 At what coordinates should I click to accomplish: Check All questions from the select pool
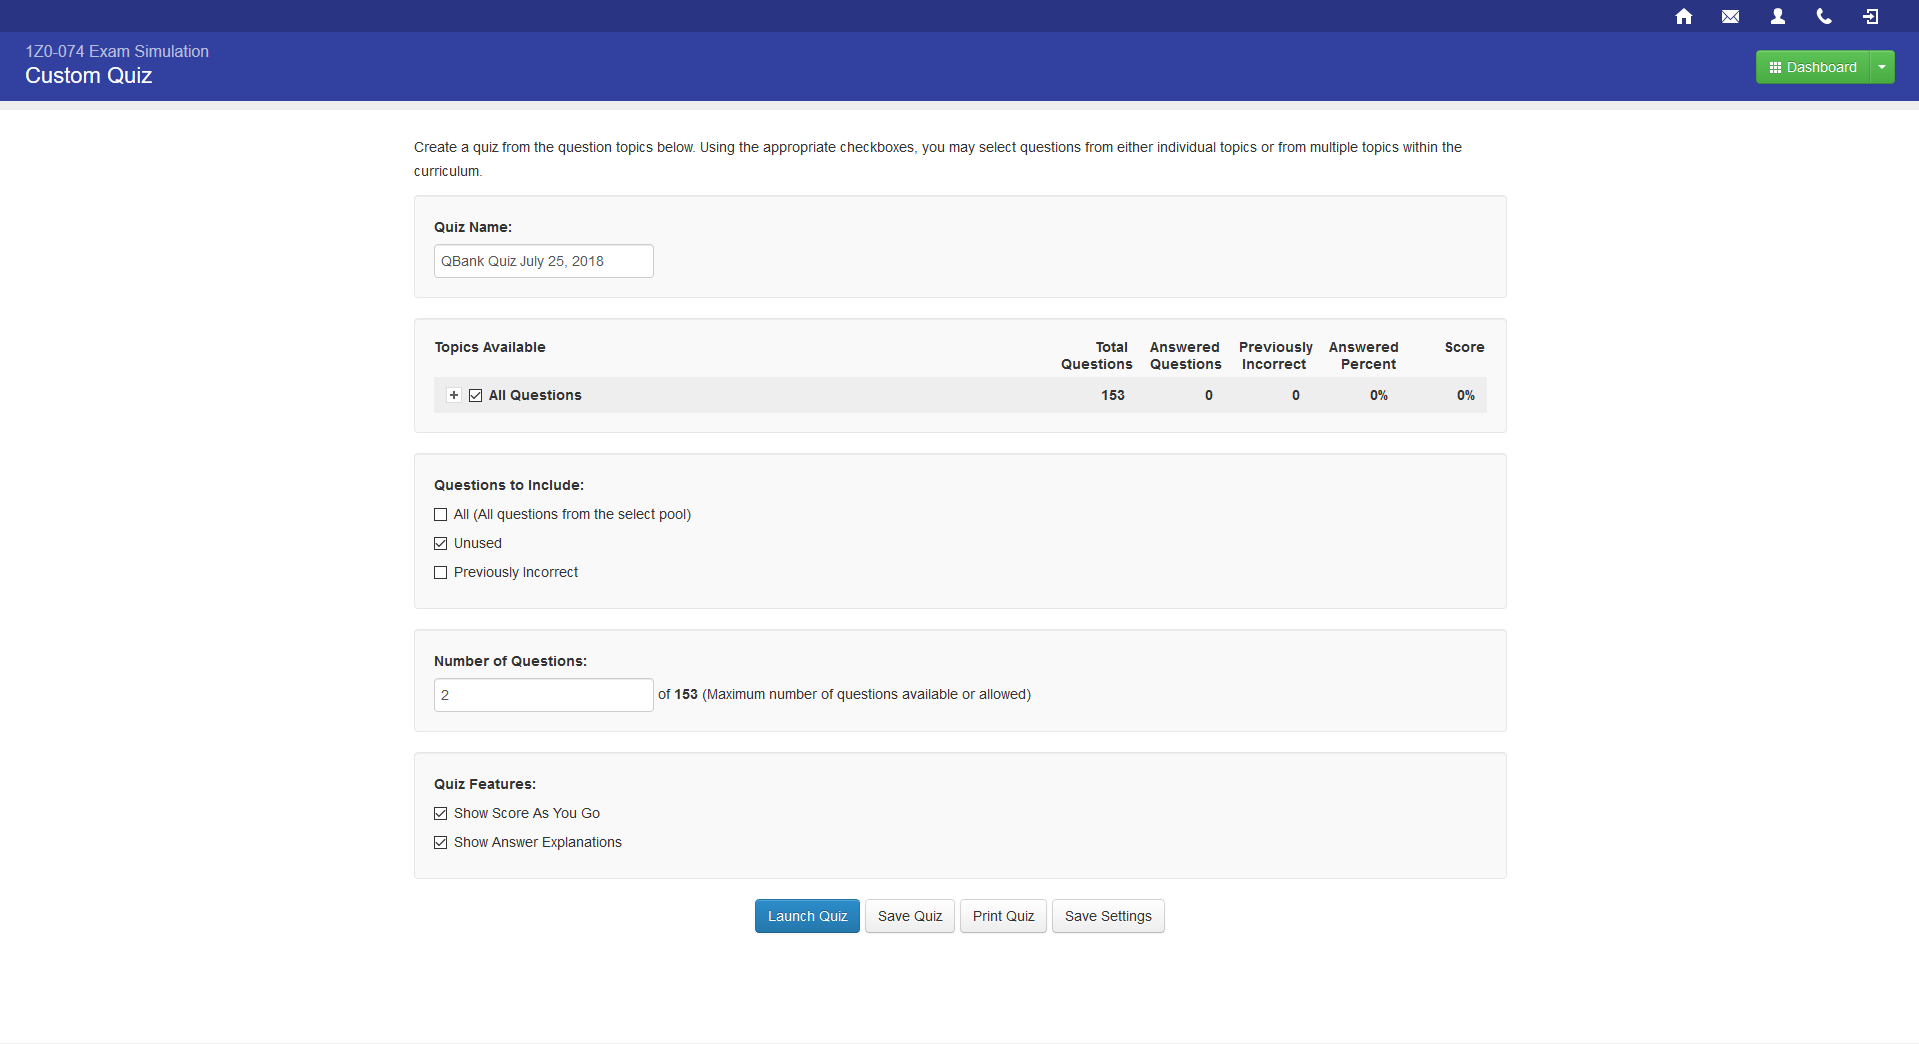441,514
